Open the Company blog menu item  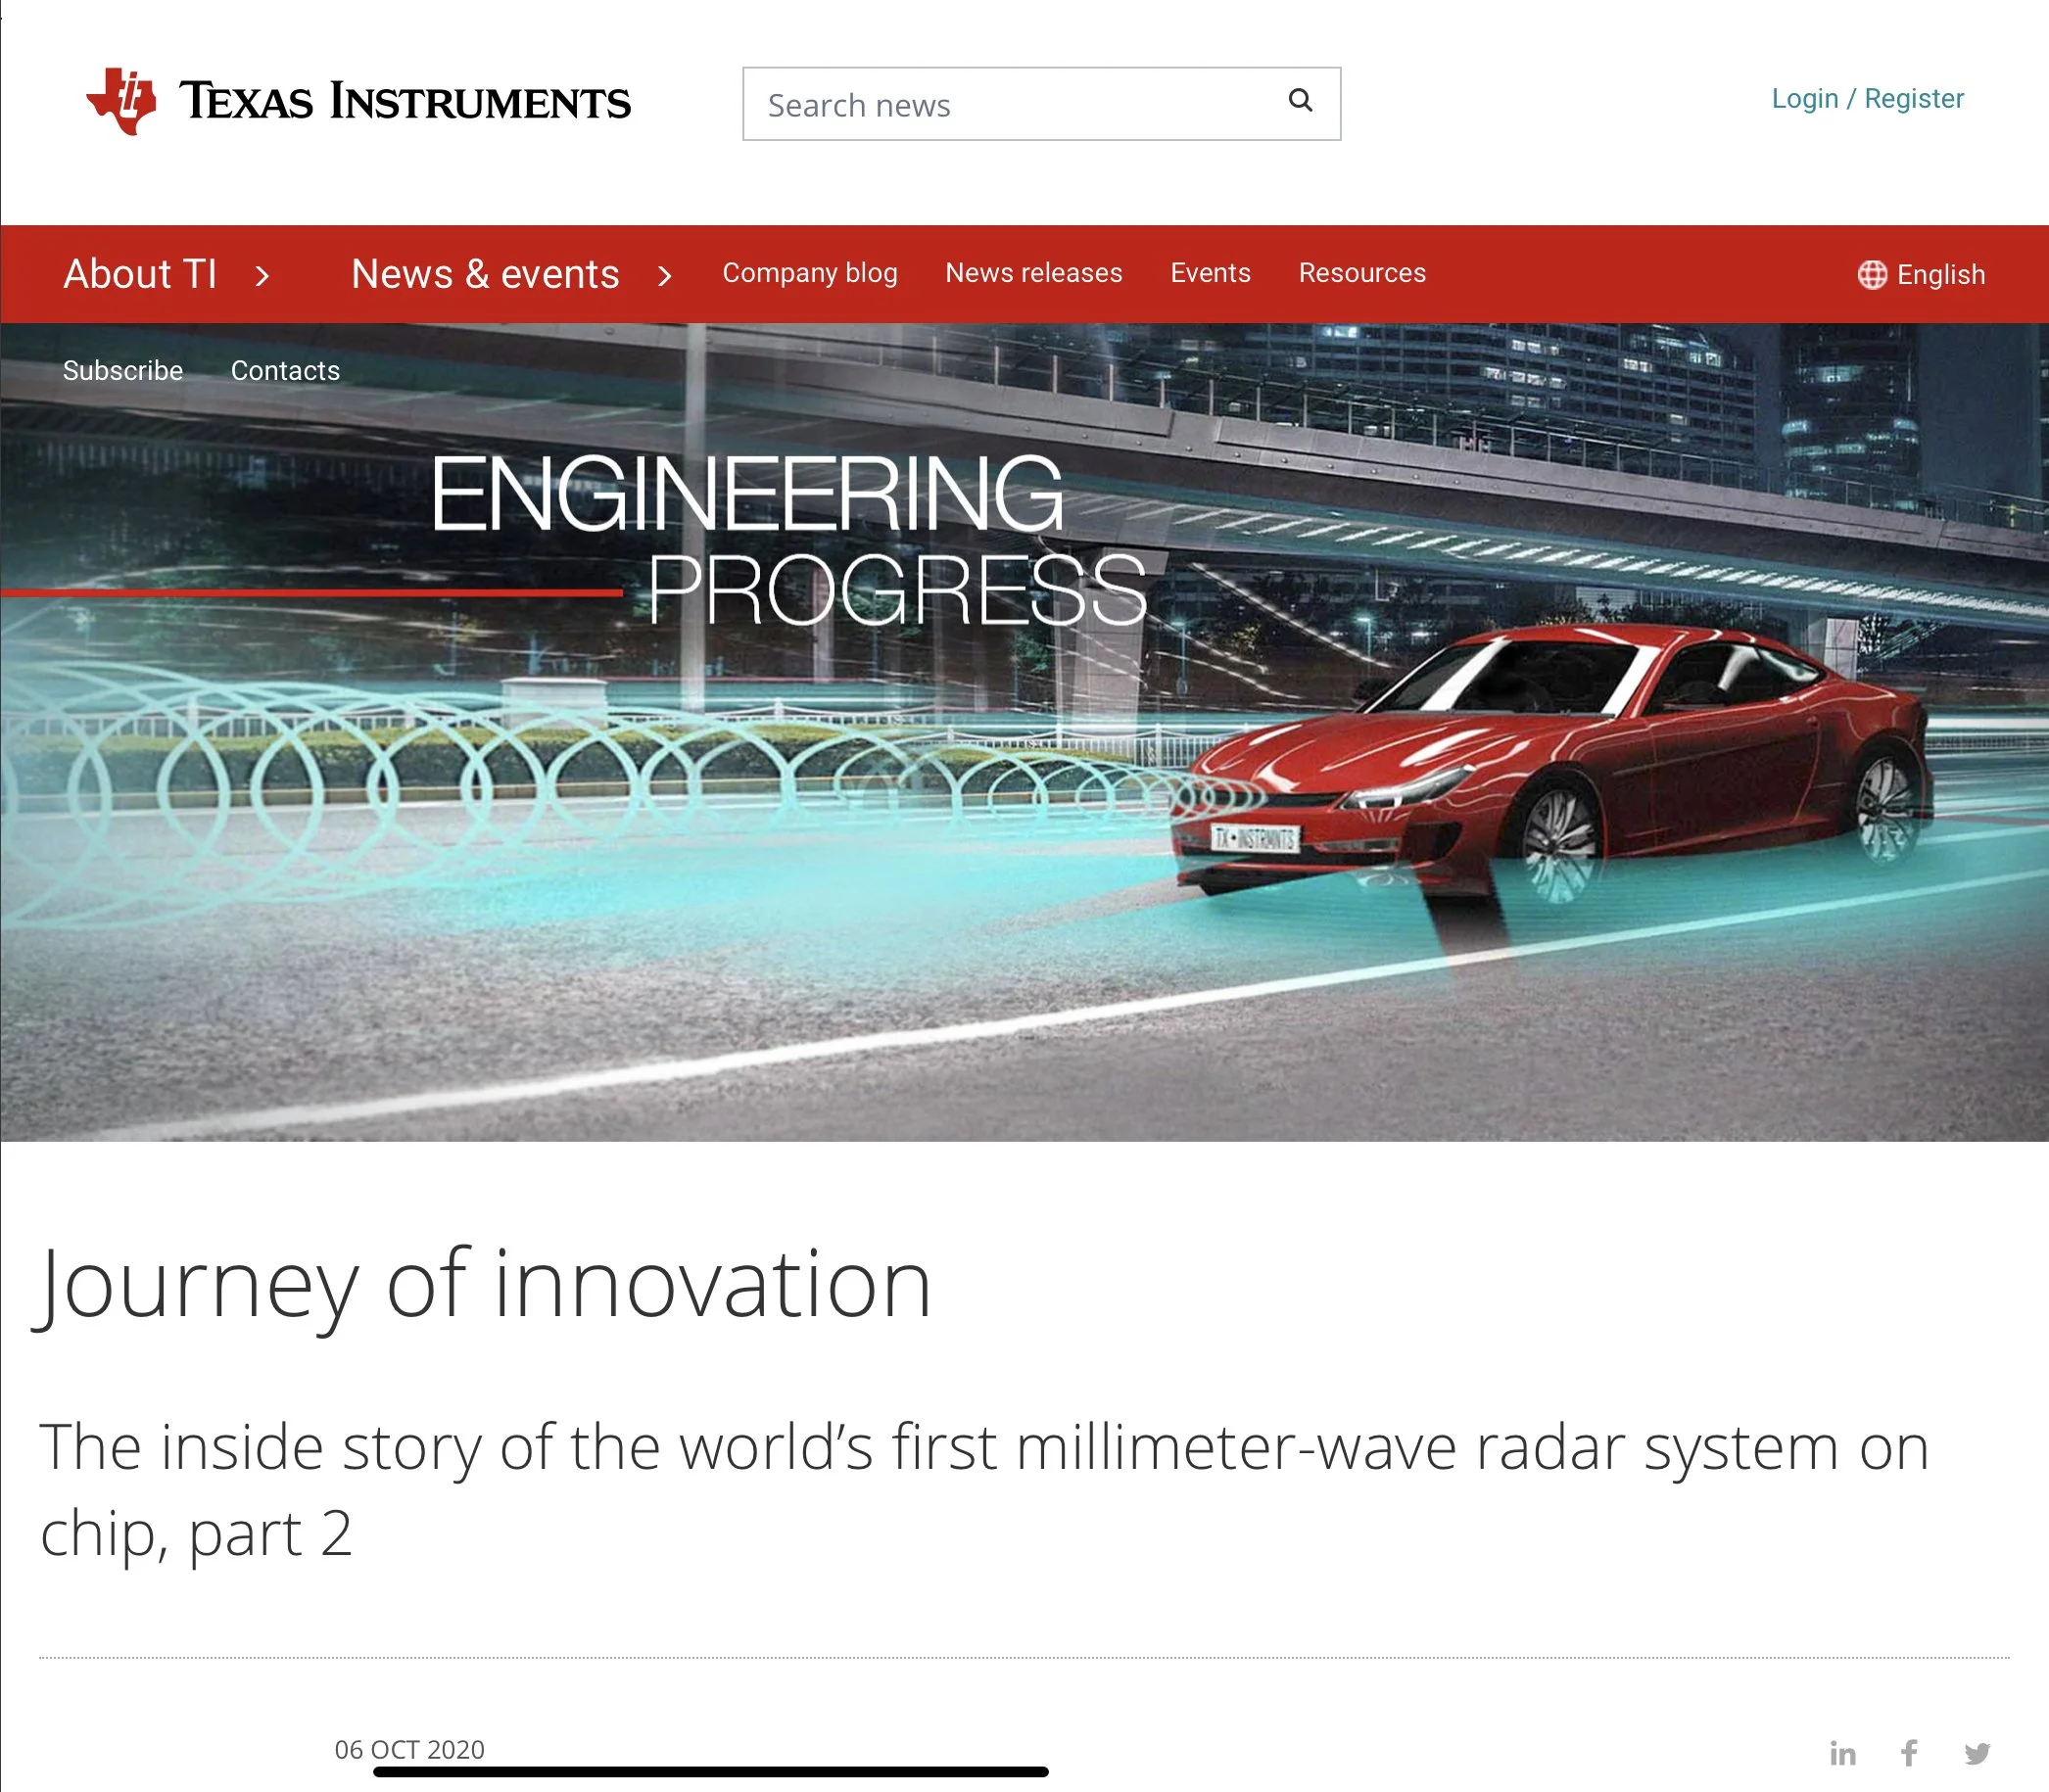(809, 273)
